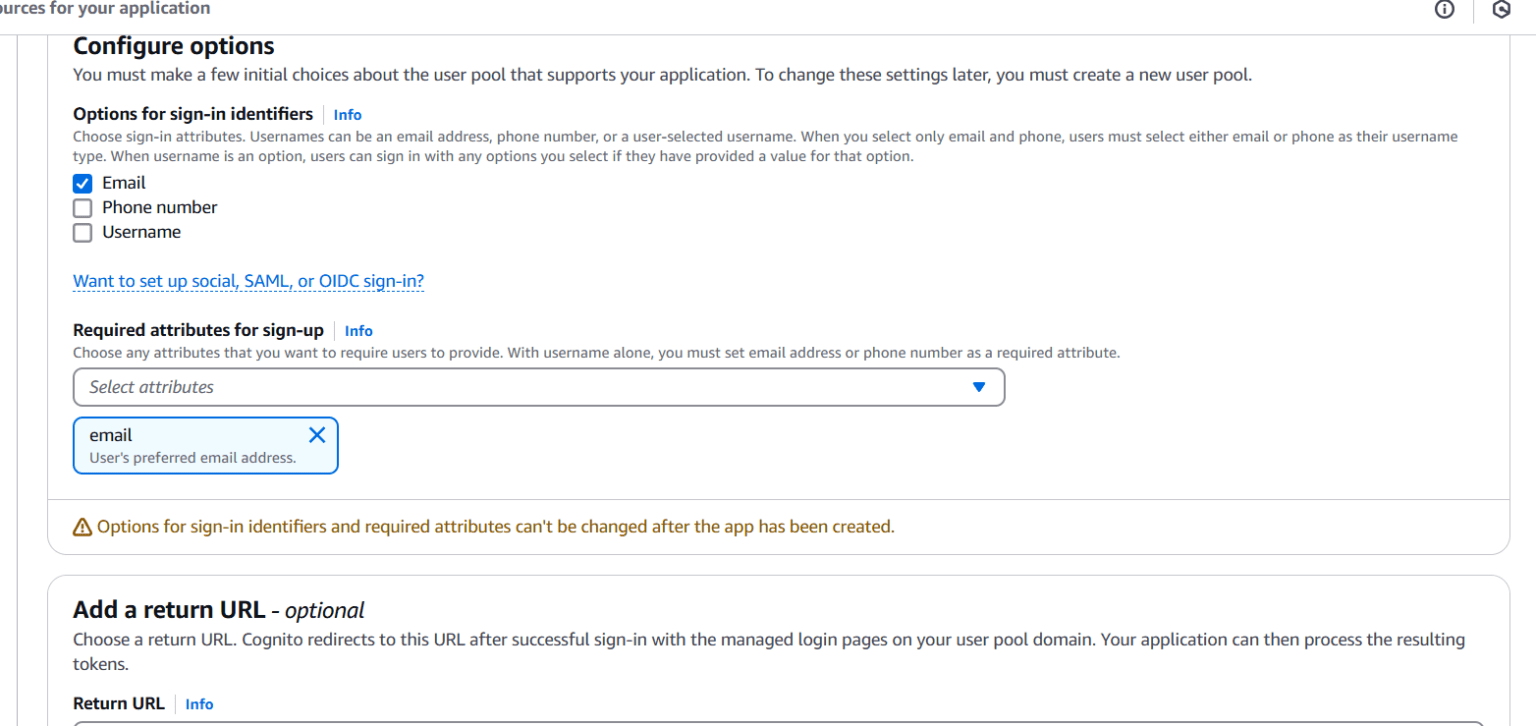Screen dimensions: 1536x726
Task: Open the social, SAML, or OIDC sign-in link
Action: (247, 281)
